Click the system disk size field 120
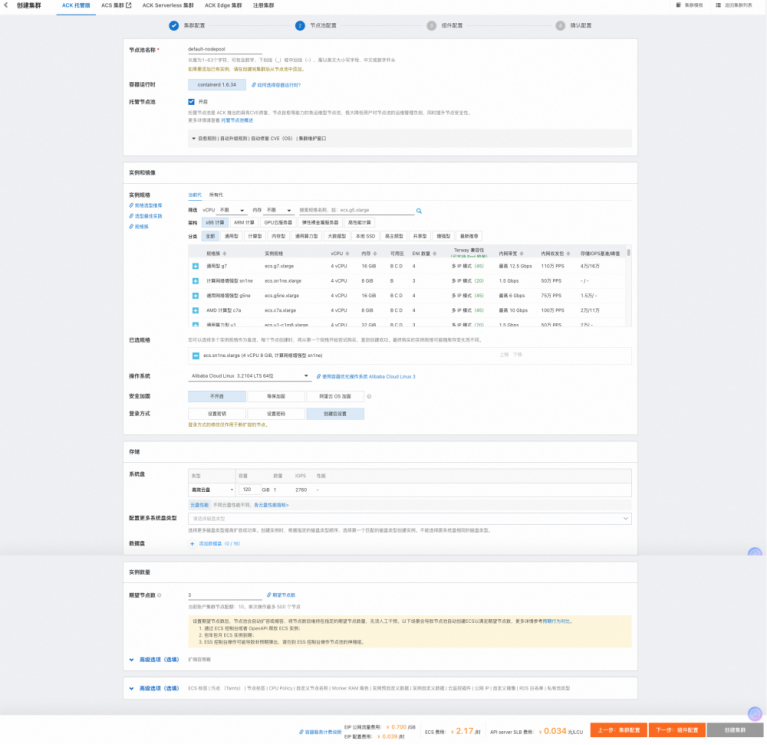 (x=249, y=490)
